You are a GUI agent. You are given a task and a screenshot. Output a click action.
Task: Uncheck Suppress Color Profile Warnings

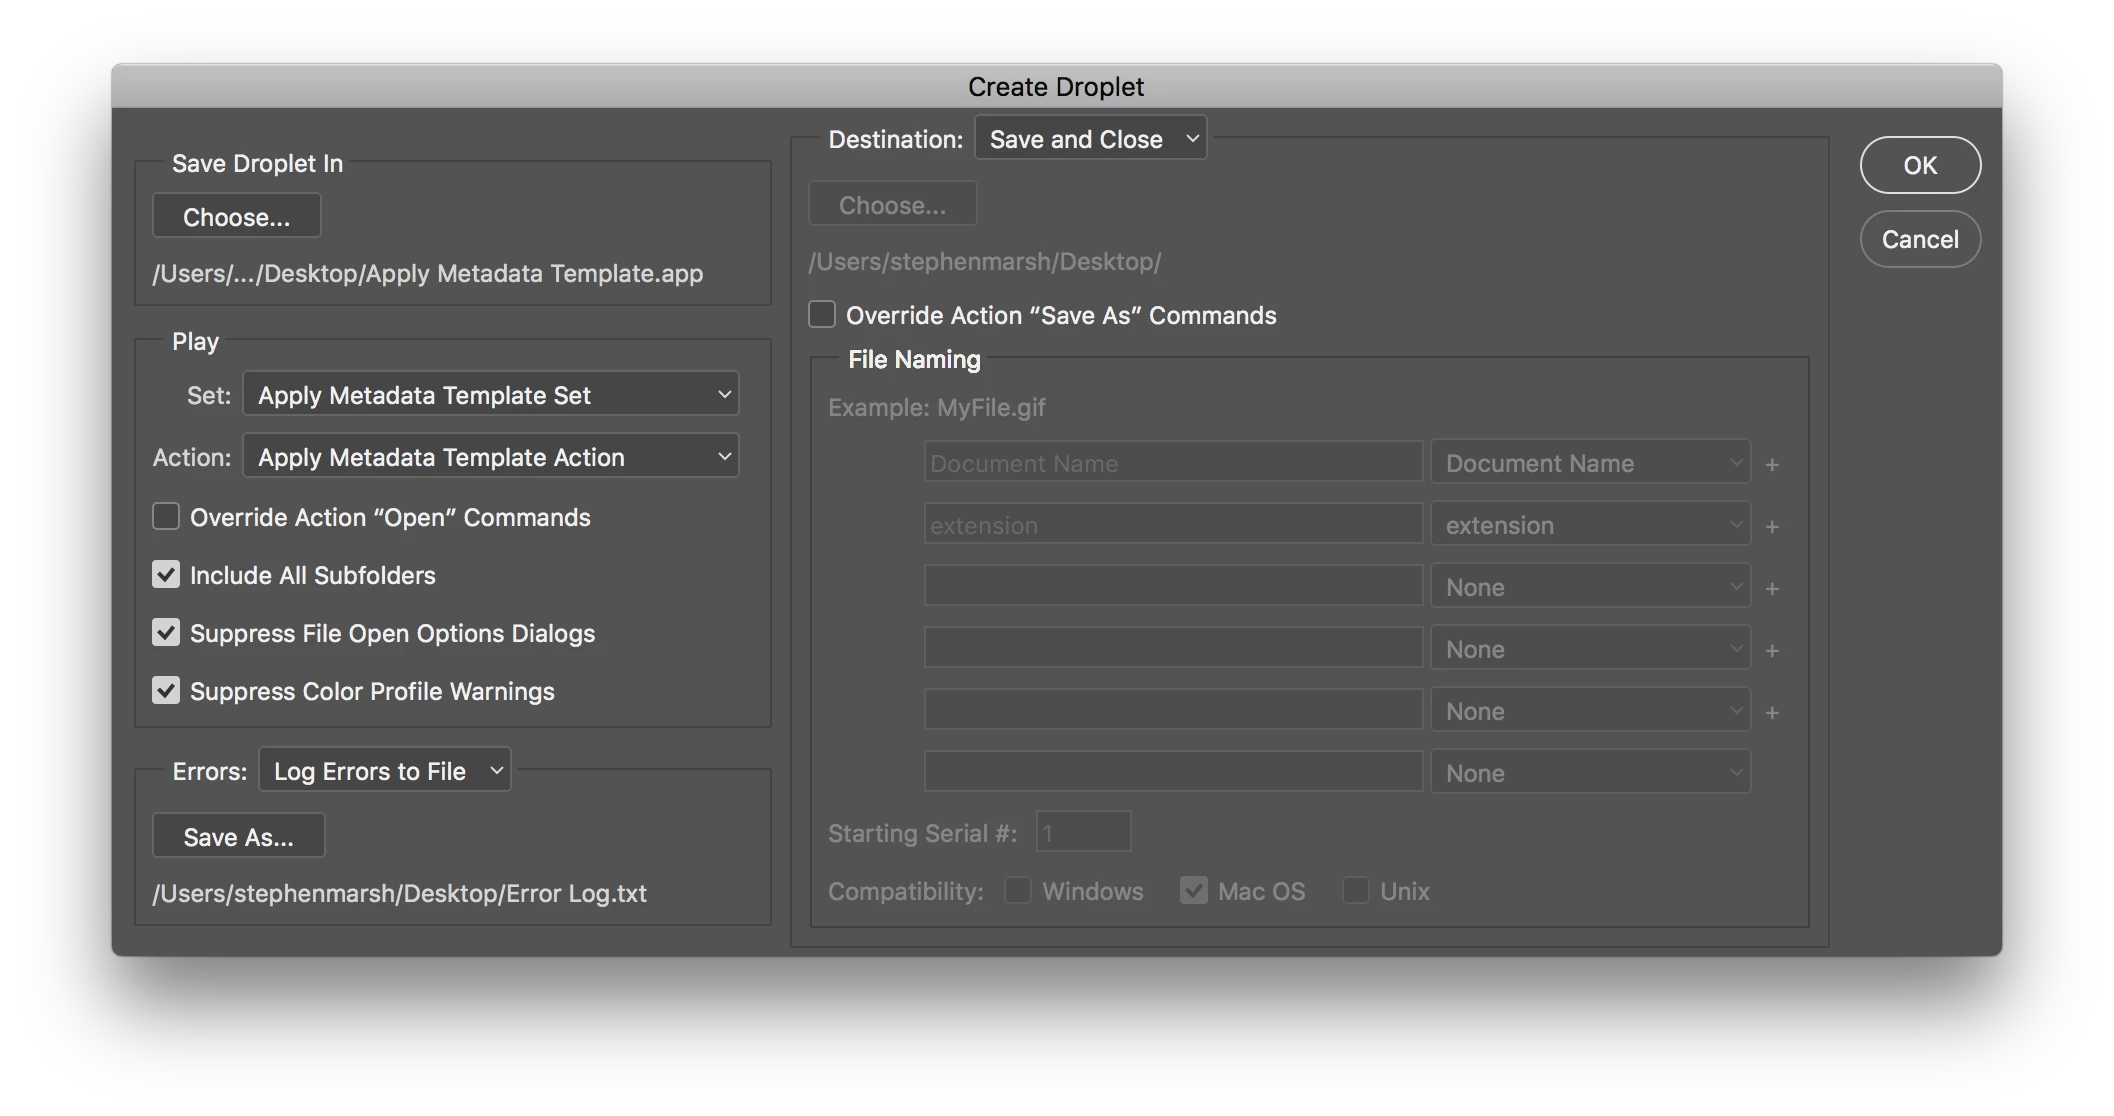166,691
